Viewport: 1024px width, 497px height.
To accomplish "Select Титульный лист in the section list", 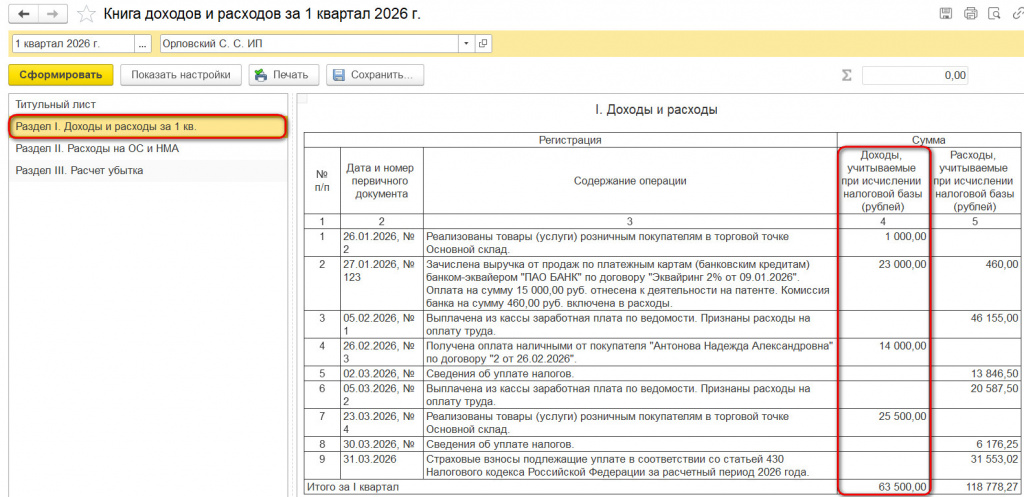I will [x=148, y=104].
